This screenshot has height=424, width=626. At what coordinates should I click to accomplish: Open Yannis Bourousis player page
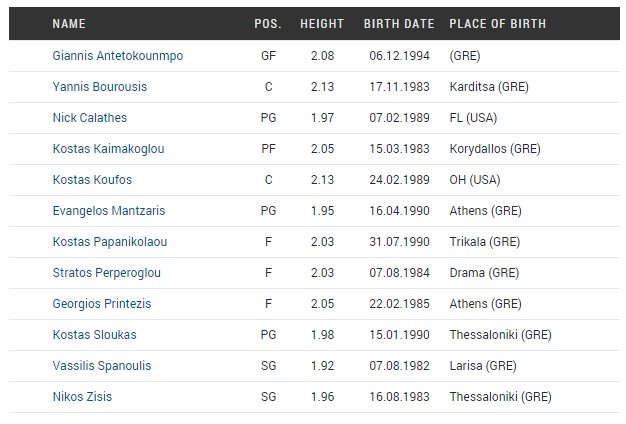(x=100, y=87)
